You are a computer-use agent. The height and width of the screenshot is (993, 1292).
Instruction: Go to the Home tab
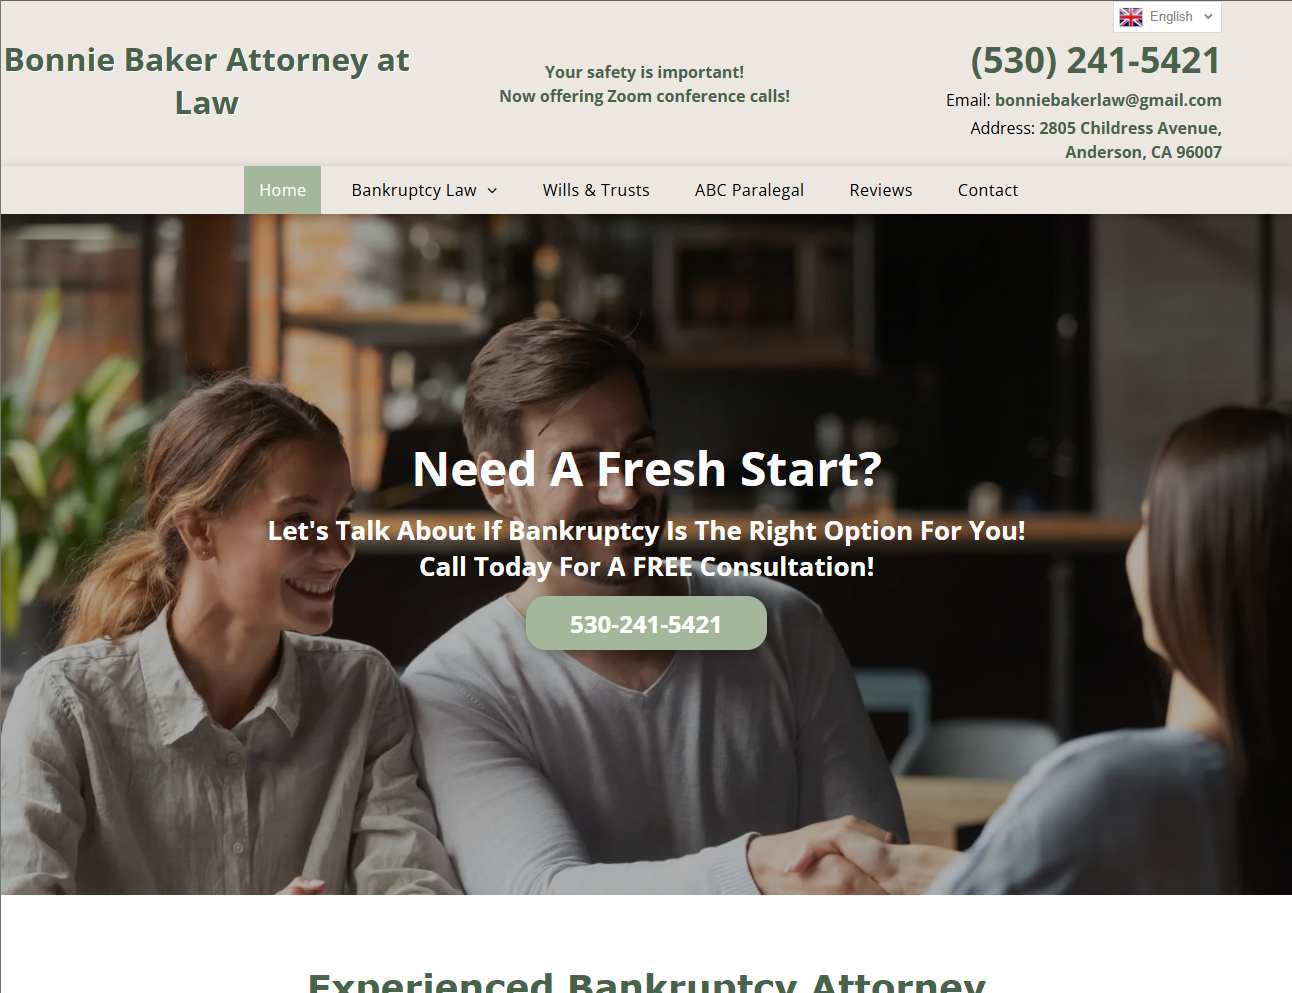click(282, 190)
